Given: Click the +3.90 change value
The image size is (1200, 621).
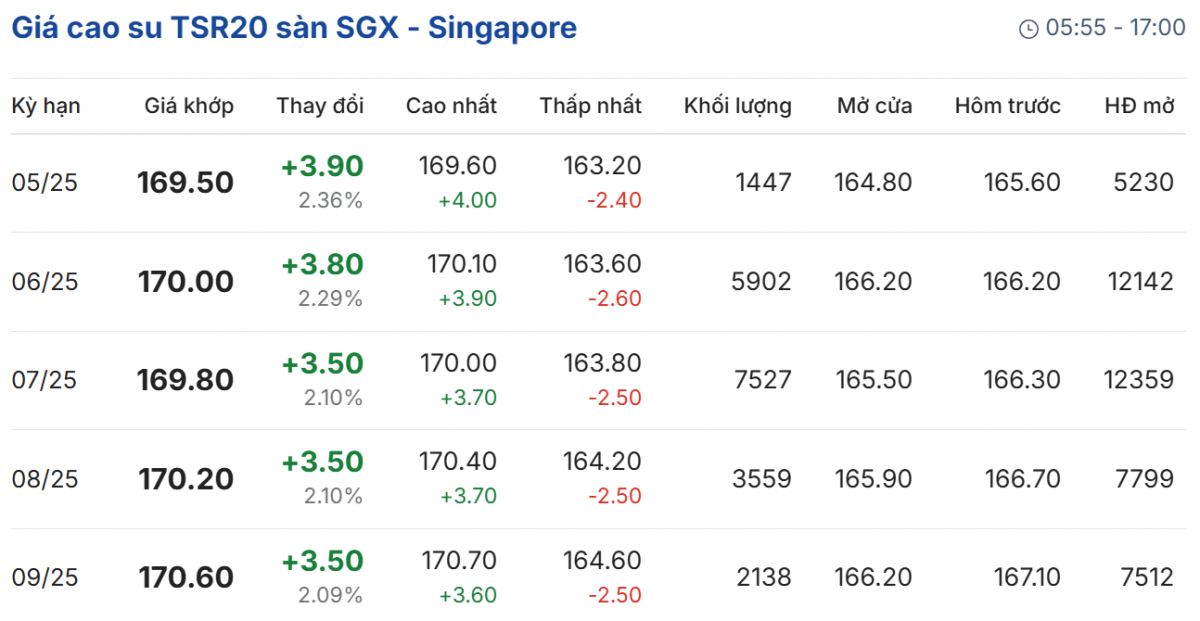Looking at the screenshot, I should point(322,166).
